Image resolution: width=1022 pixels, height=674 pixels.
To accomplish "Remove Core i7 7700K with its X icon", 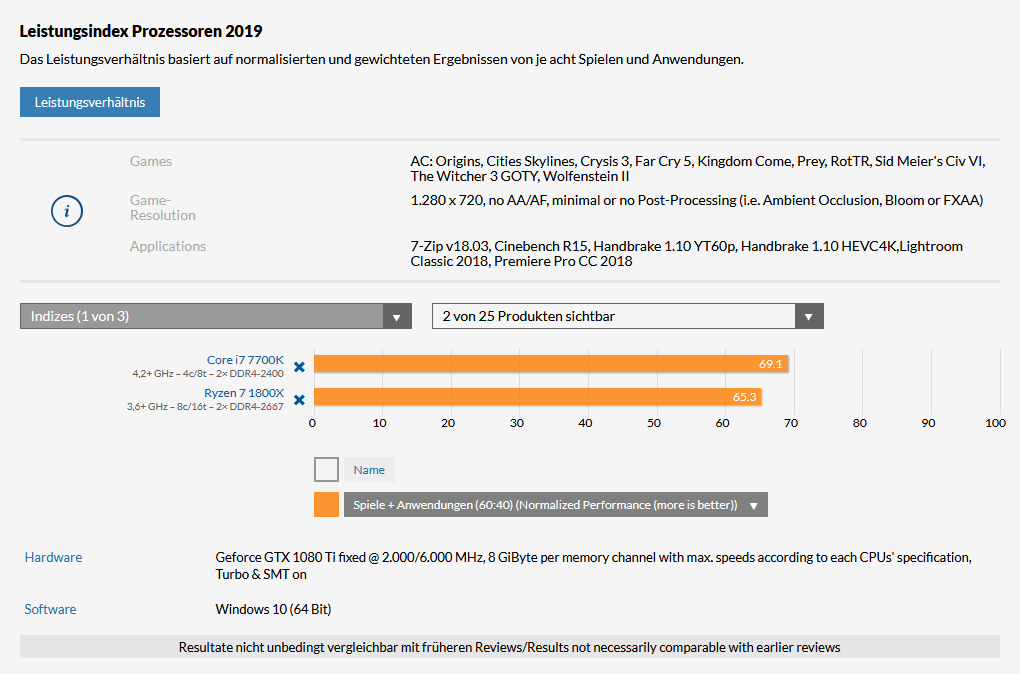I will [x=299, y=367].
